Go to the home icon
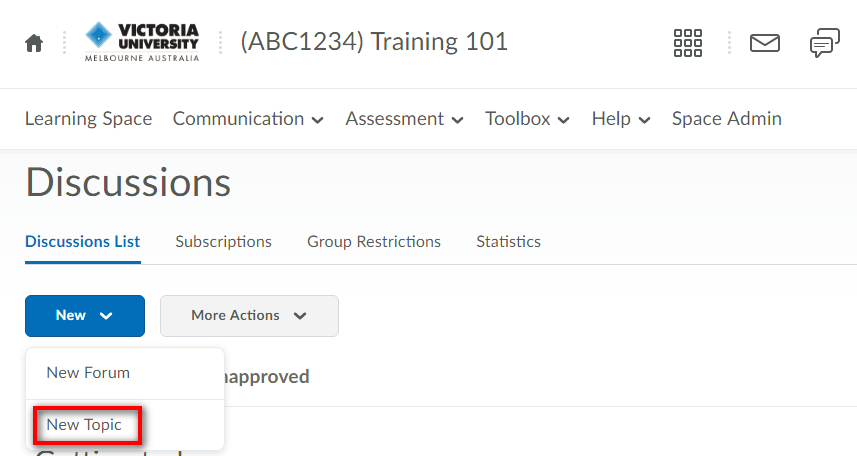The width and height of the screenshot is (857, 456). click(34, 43)
